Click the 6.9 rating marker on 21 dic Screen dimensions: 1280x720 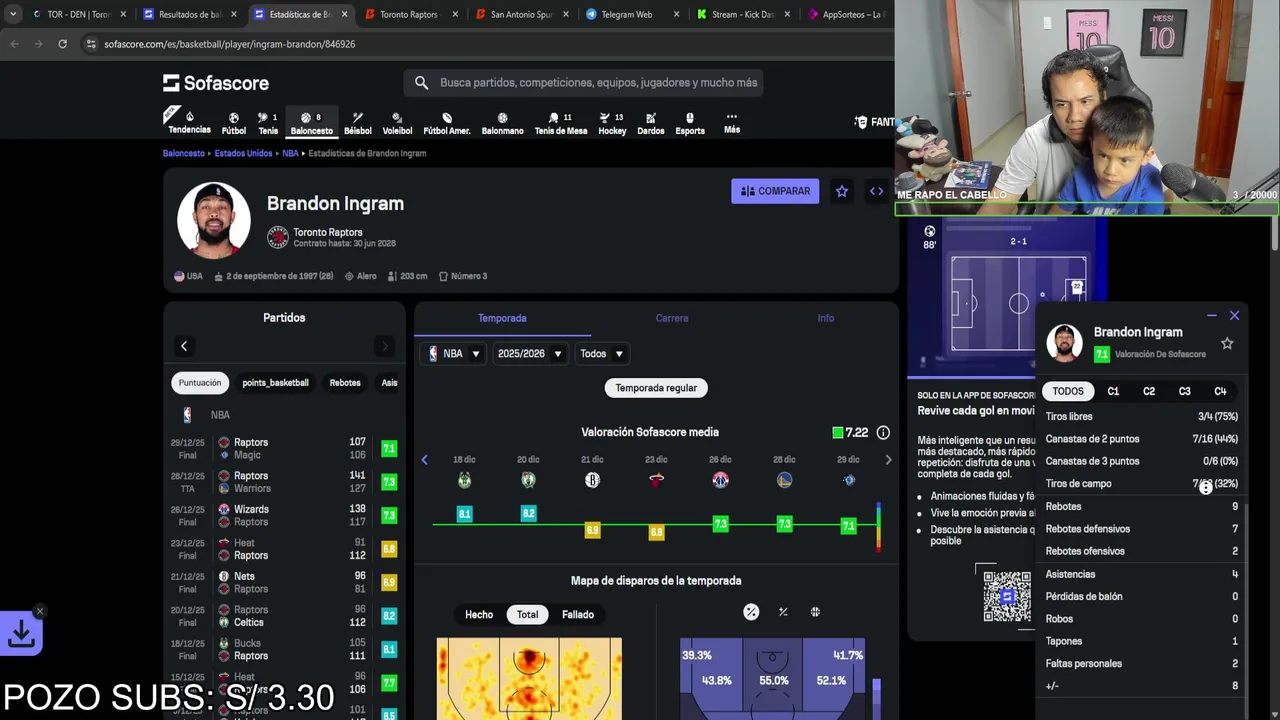point(592,530)
